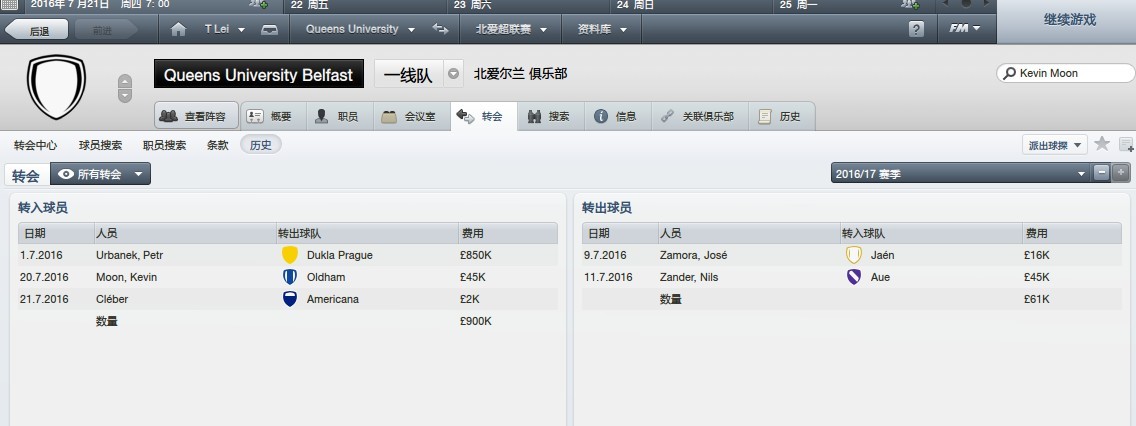This screenshot has width=1136, height=426.
Task: Click the Americana club badge
Action: [290, 298]
